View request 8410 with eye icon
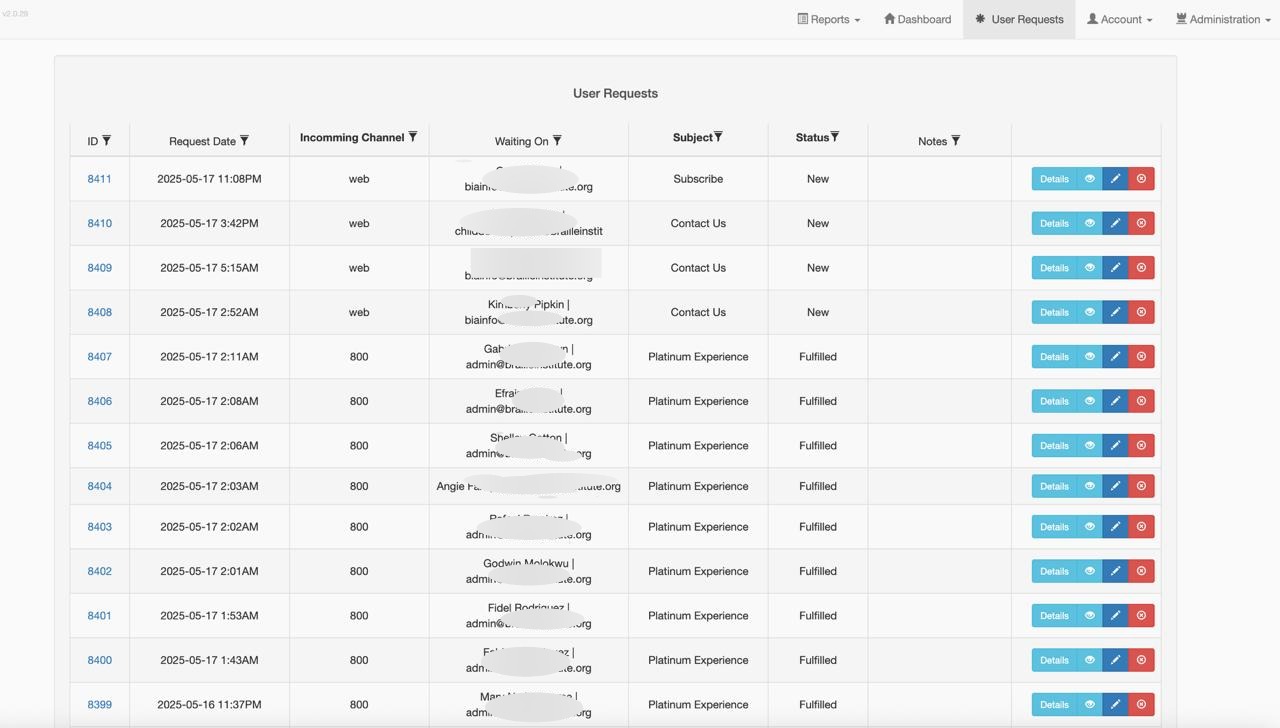The height and width of the screenshot is (728, 1280). point(1090,223)
